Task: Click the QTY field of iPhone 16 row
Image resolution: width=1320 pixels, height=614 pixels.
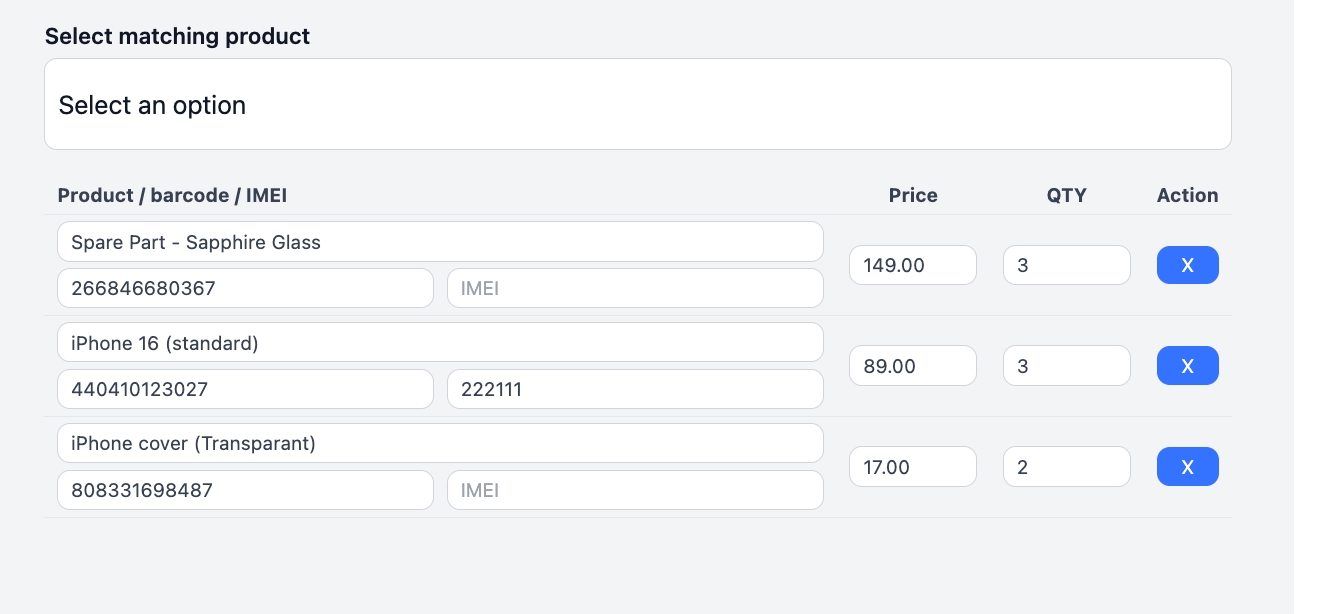Action: tap(1066, 366)
